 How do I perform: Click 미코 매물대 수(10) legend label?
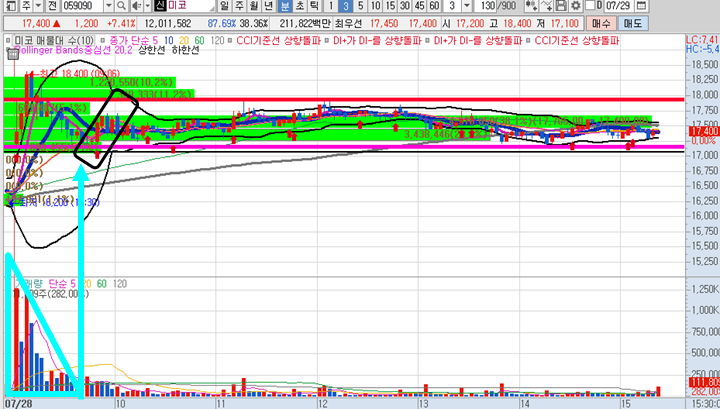tap(54, 41)
